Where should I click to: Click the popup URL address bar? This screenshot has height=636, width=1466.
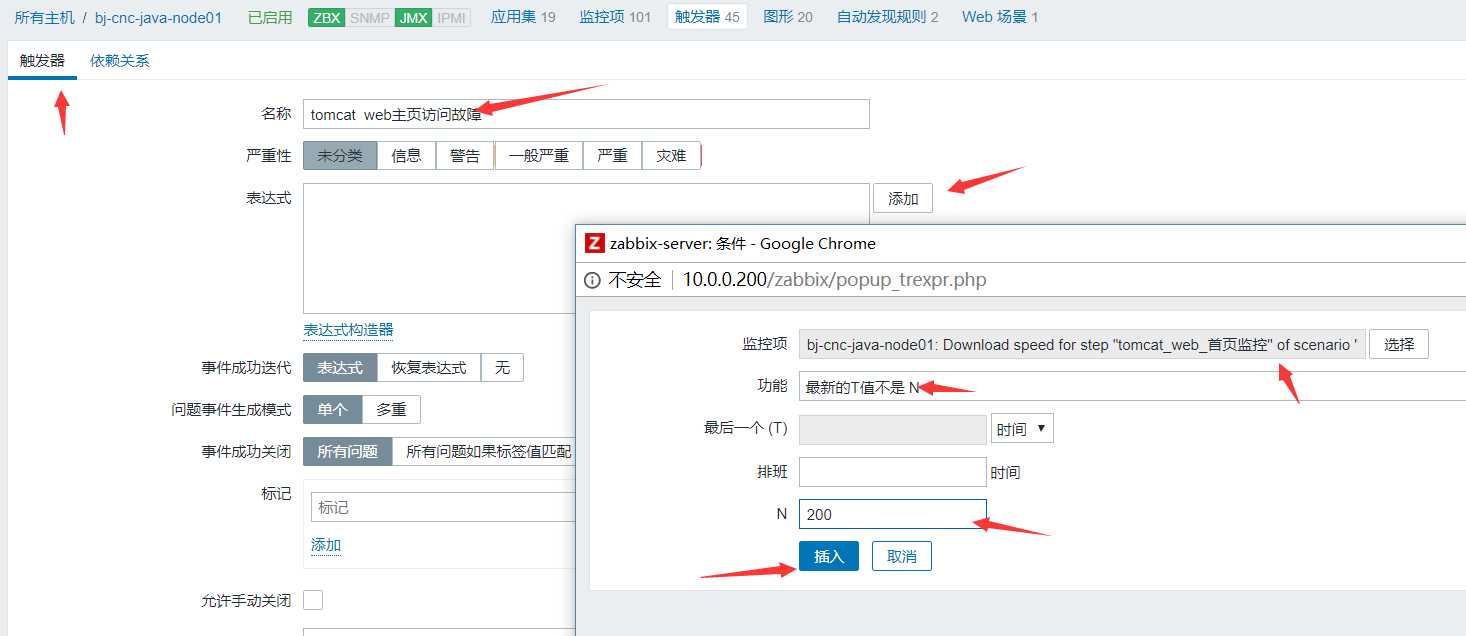(834, 280)
